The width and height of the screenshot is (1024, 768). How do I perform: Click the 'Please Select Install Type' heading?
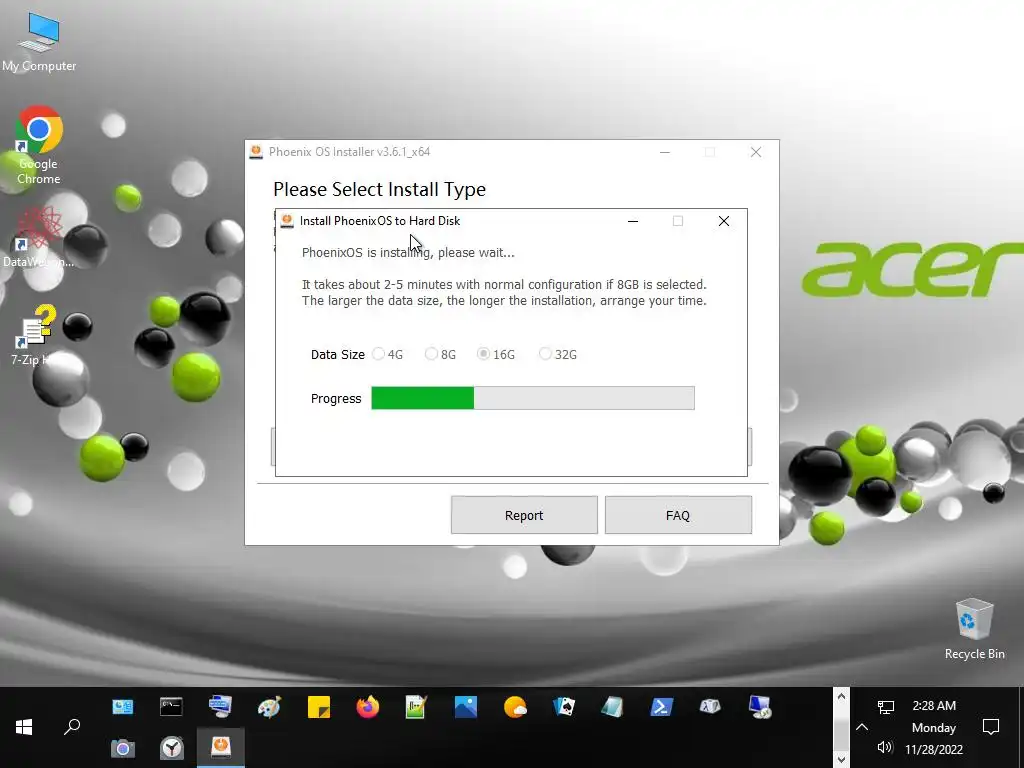(379, 189)
